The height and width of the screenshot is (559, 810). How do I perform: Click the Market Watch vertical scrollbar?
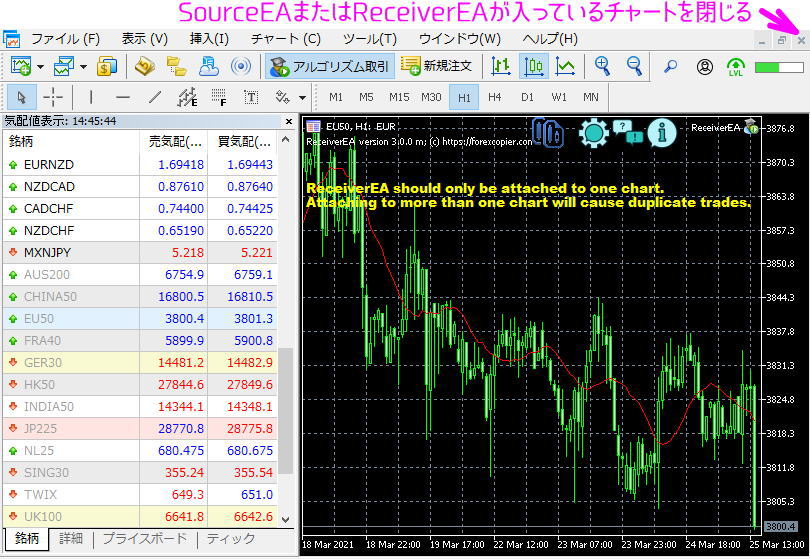[x=286, y=420]
